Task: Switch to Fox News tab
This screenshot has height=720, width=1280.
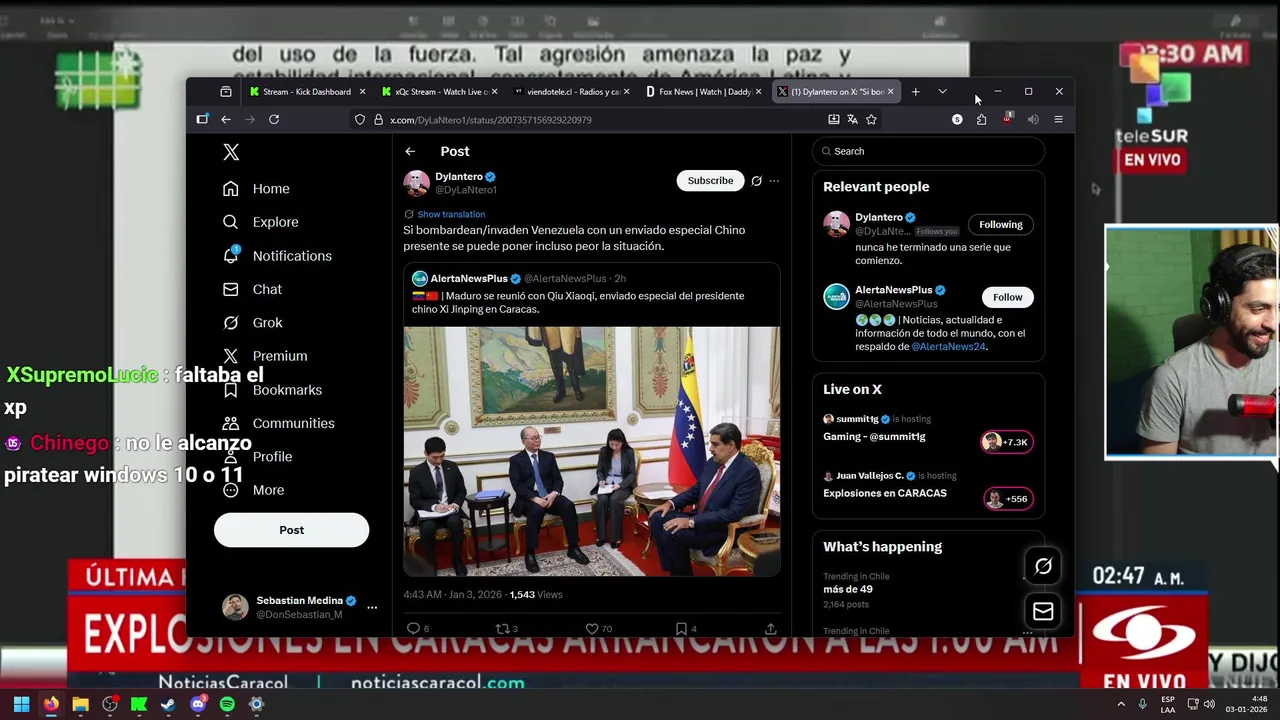Action: click(x=701, y=92)
